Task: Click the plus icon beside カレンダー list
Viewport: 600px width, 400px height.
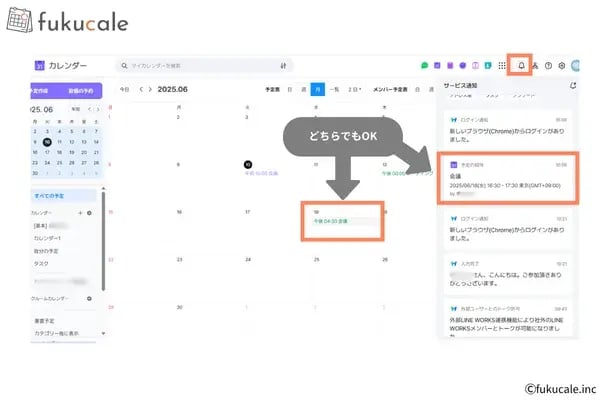Action: tap(80, 213)
